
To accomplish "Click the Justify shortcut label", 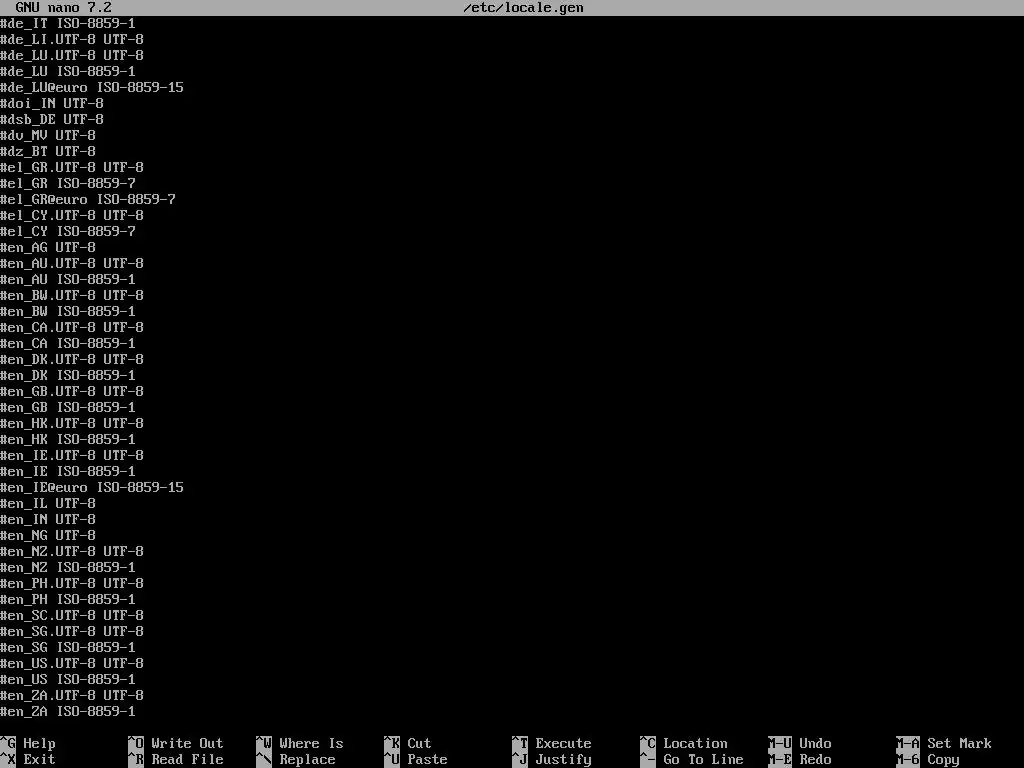I will (x=563, y=760).
